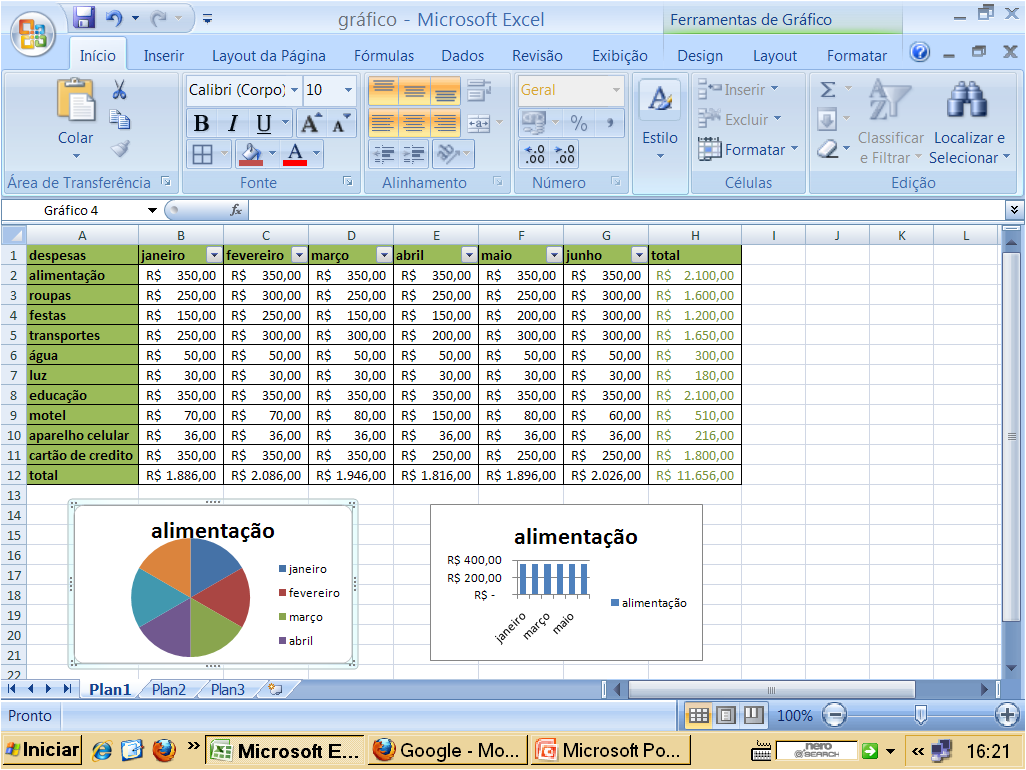Copy selection with the copy icon
This screenshot has width=1026, height=770.
[x=119, y=118]
